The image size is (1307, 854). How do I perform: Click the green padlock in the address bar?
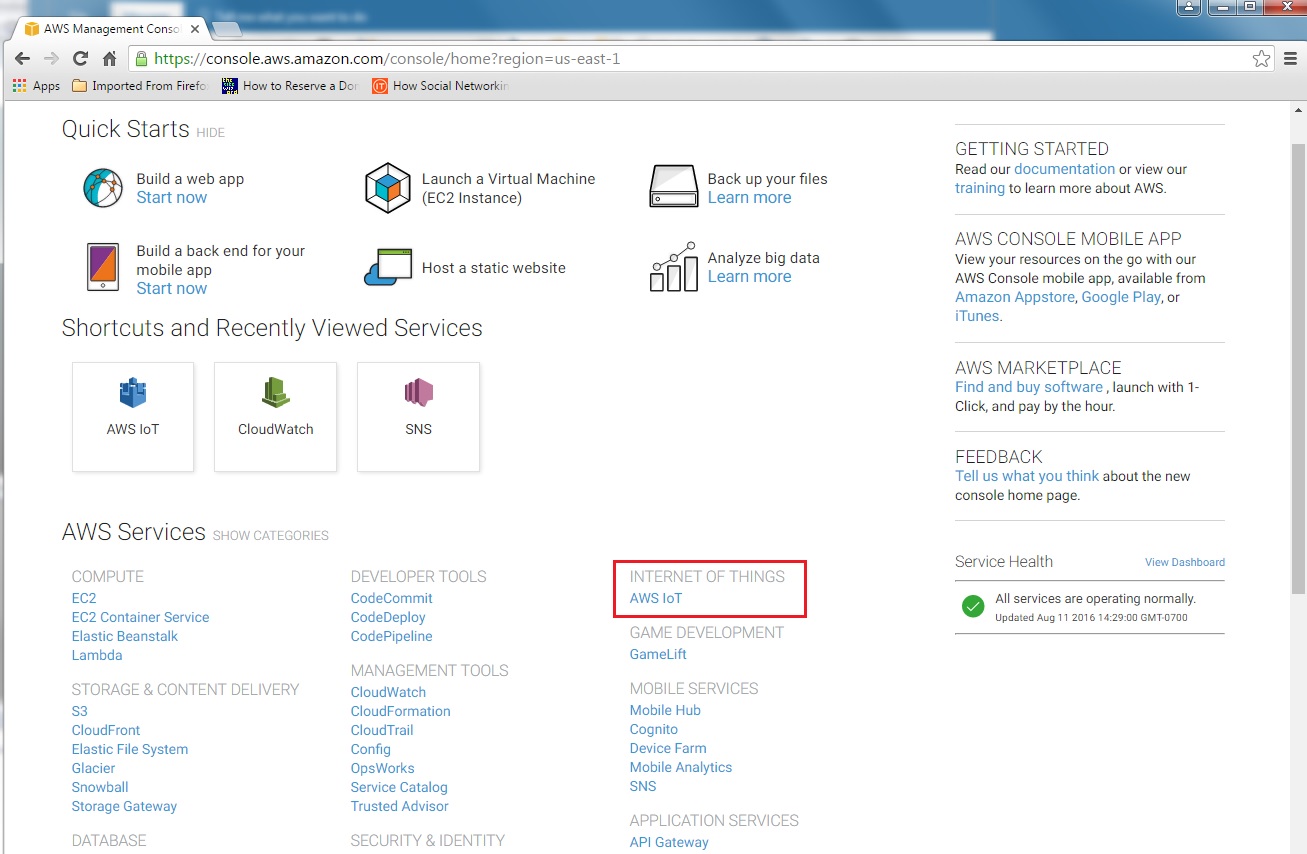click(x=142, y=59)
